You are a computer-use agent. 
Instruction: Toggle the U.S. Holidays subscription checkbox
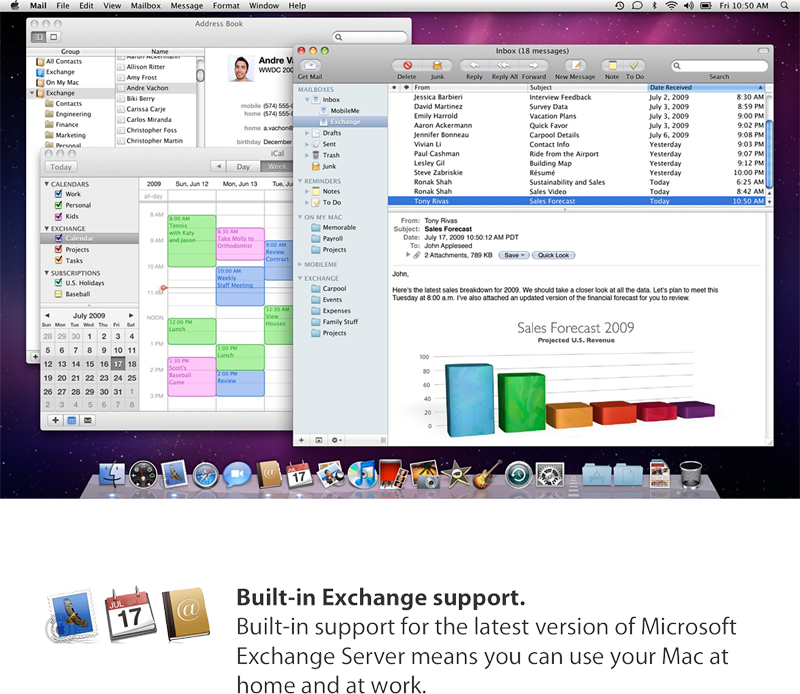tap(58, 283)
